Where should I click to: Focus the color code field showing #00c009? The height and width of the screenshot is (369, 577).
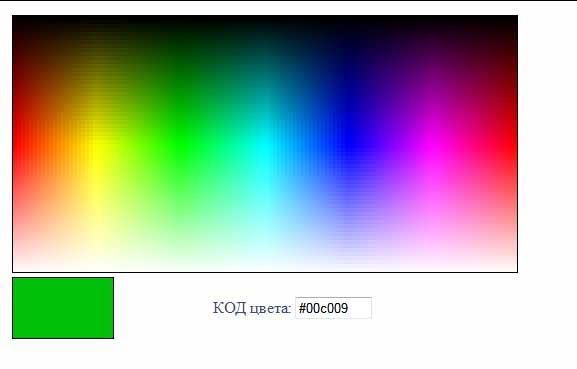point(333,308)
